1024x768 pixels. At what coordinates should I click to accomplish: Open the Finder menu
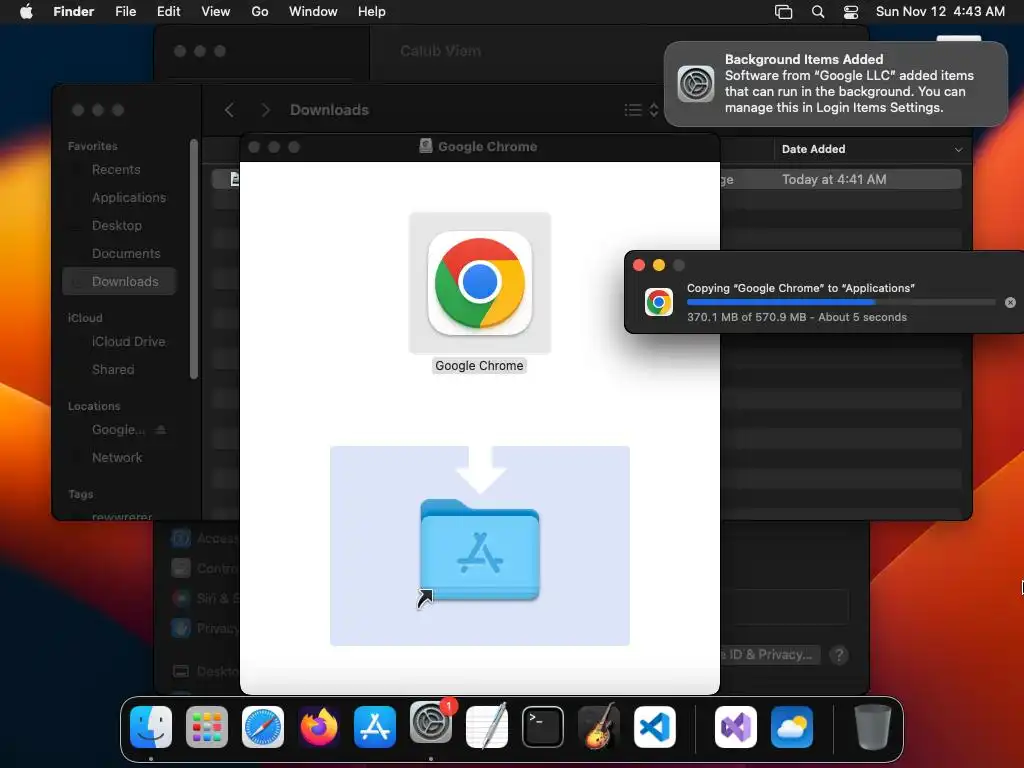coord(74,12)
